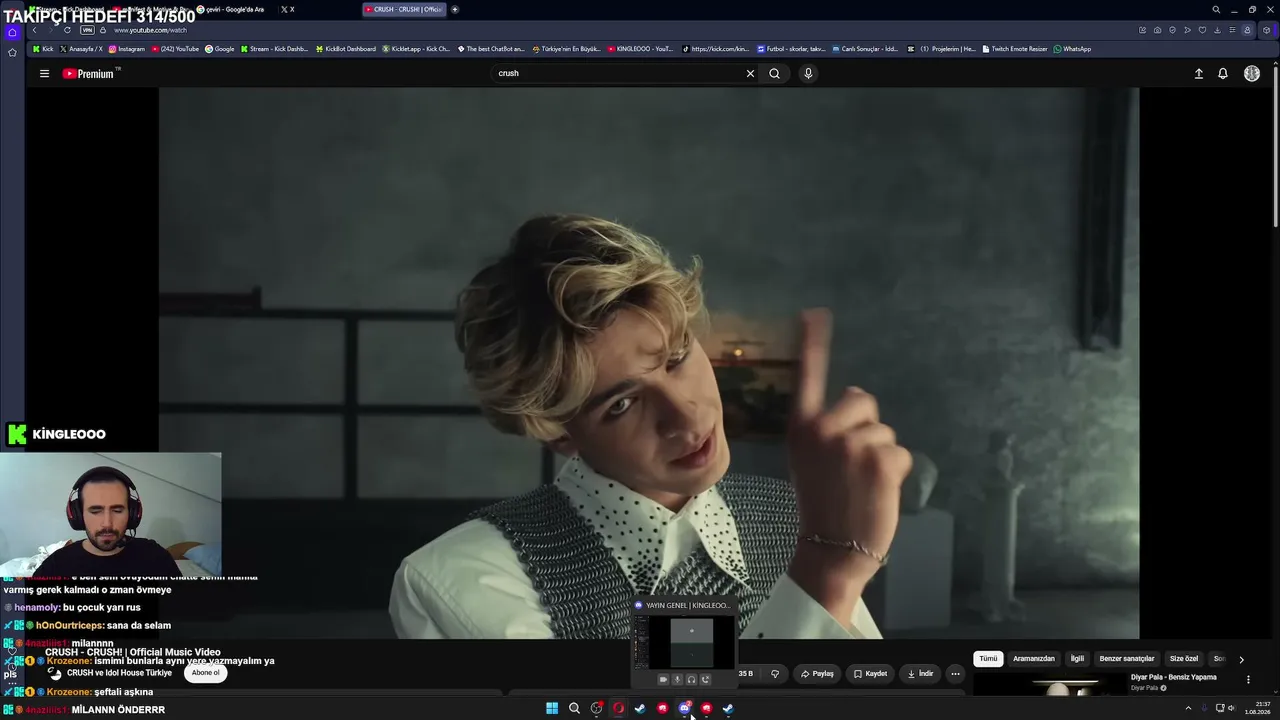Select the Aramanızdan filter chip
The image size is (1280, 720).
(1034, 659)
